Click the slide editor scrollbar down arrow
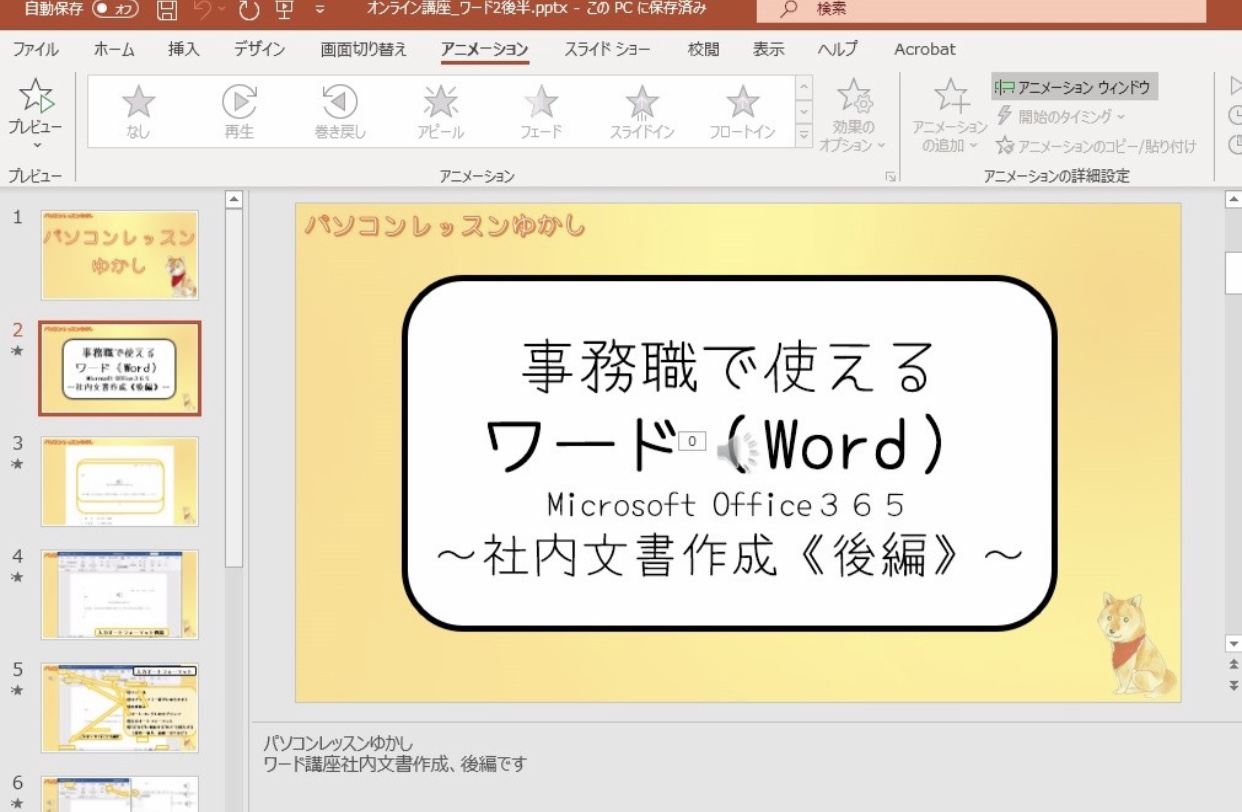This screenshot has height=812, width=1242. pos(1234,644)
